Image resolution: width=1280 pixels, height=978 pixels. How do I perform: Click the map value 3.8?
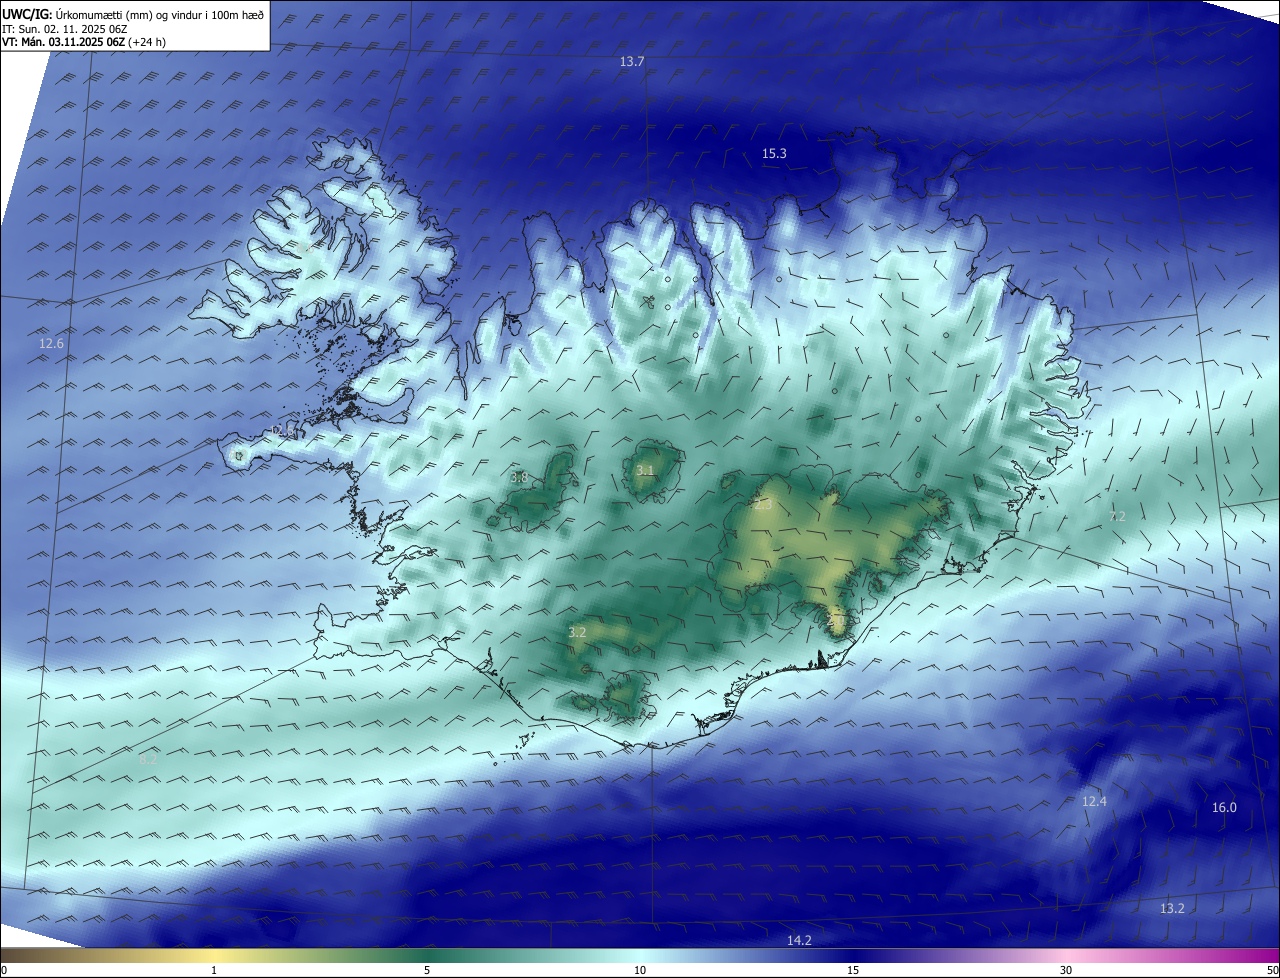[519, 478]
